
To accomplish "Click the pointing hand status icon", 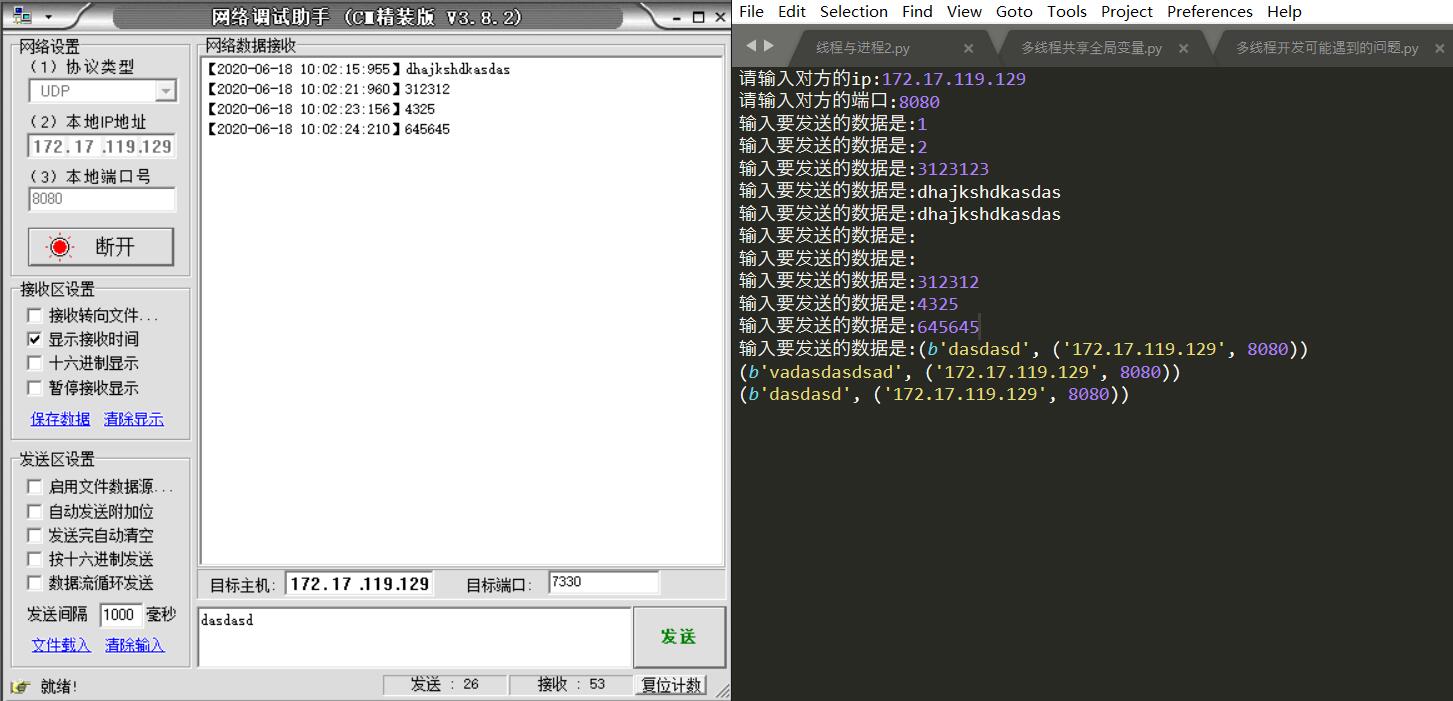I will pyautogui.click(x=20, y=686).
